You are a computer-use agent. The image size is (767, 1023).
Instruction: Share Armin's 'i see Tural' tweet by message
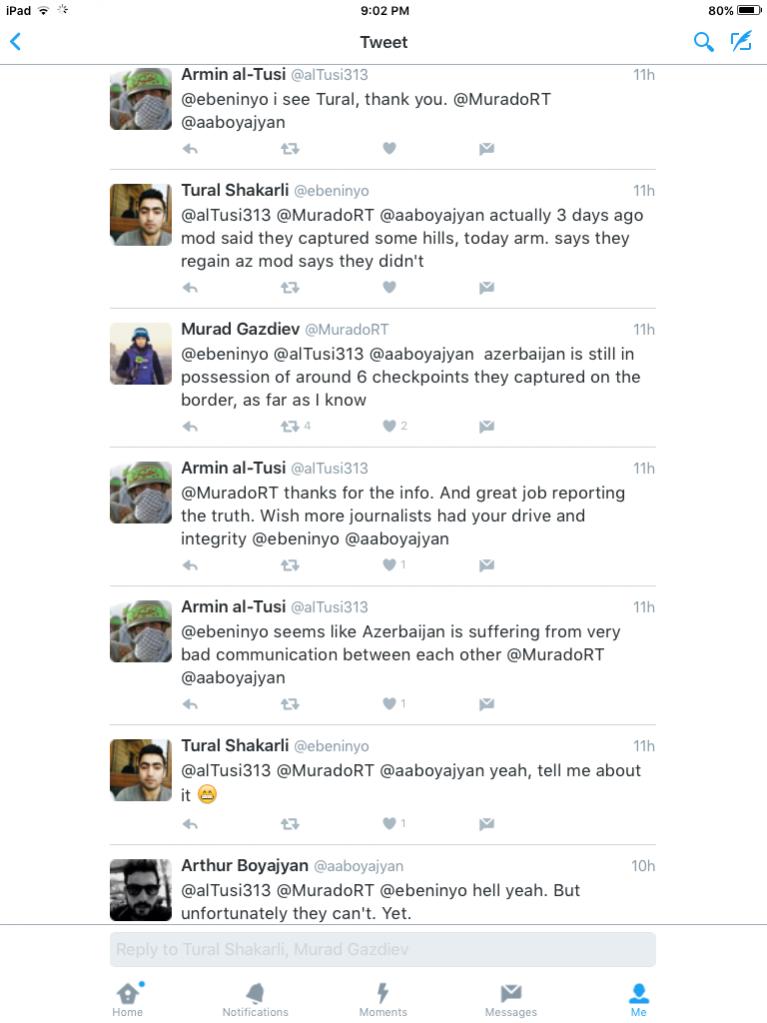tap(486, 148)
